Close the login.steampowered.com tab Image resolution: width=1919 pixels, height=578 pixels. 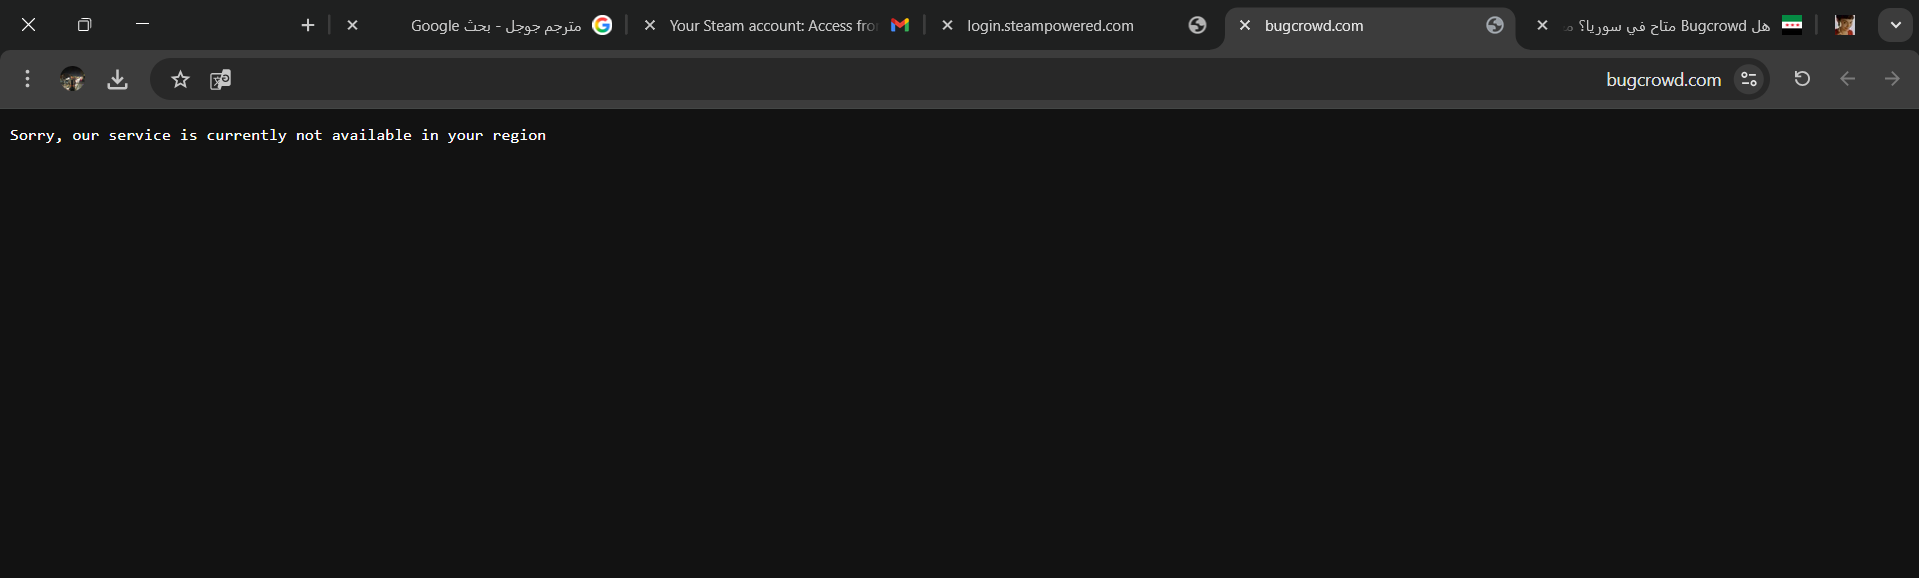point(947,26)
